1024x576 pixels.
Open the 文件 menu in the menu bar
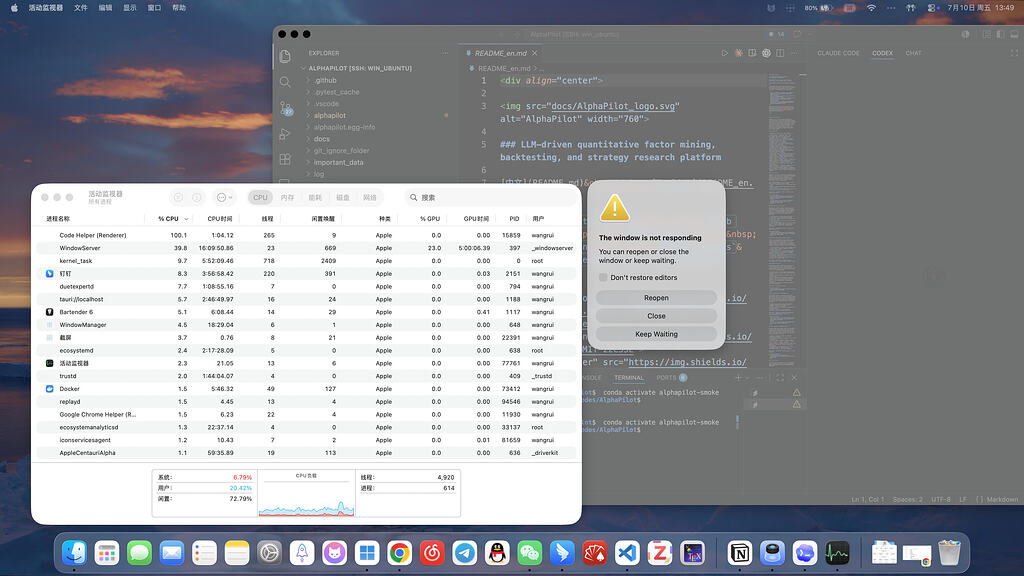(x=80, y=8)
